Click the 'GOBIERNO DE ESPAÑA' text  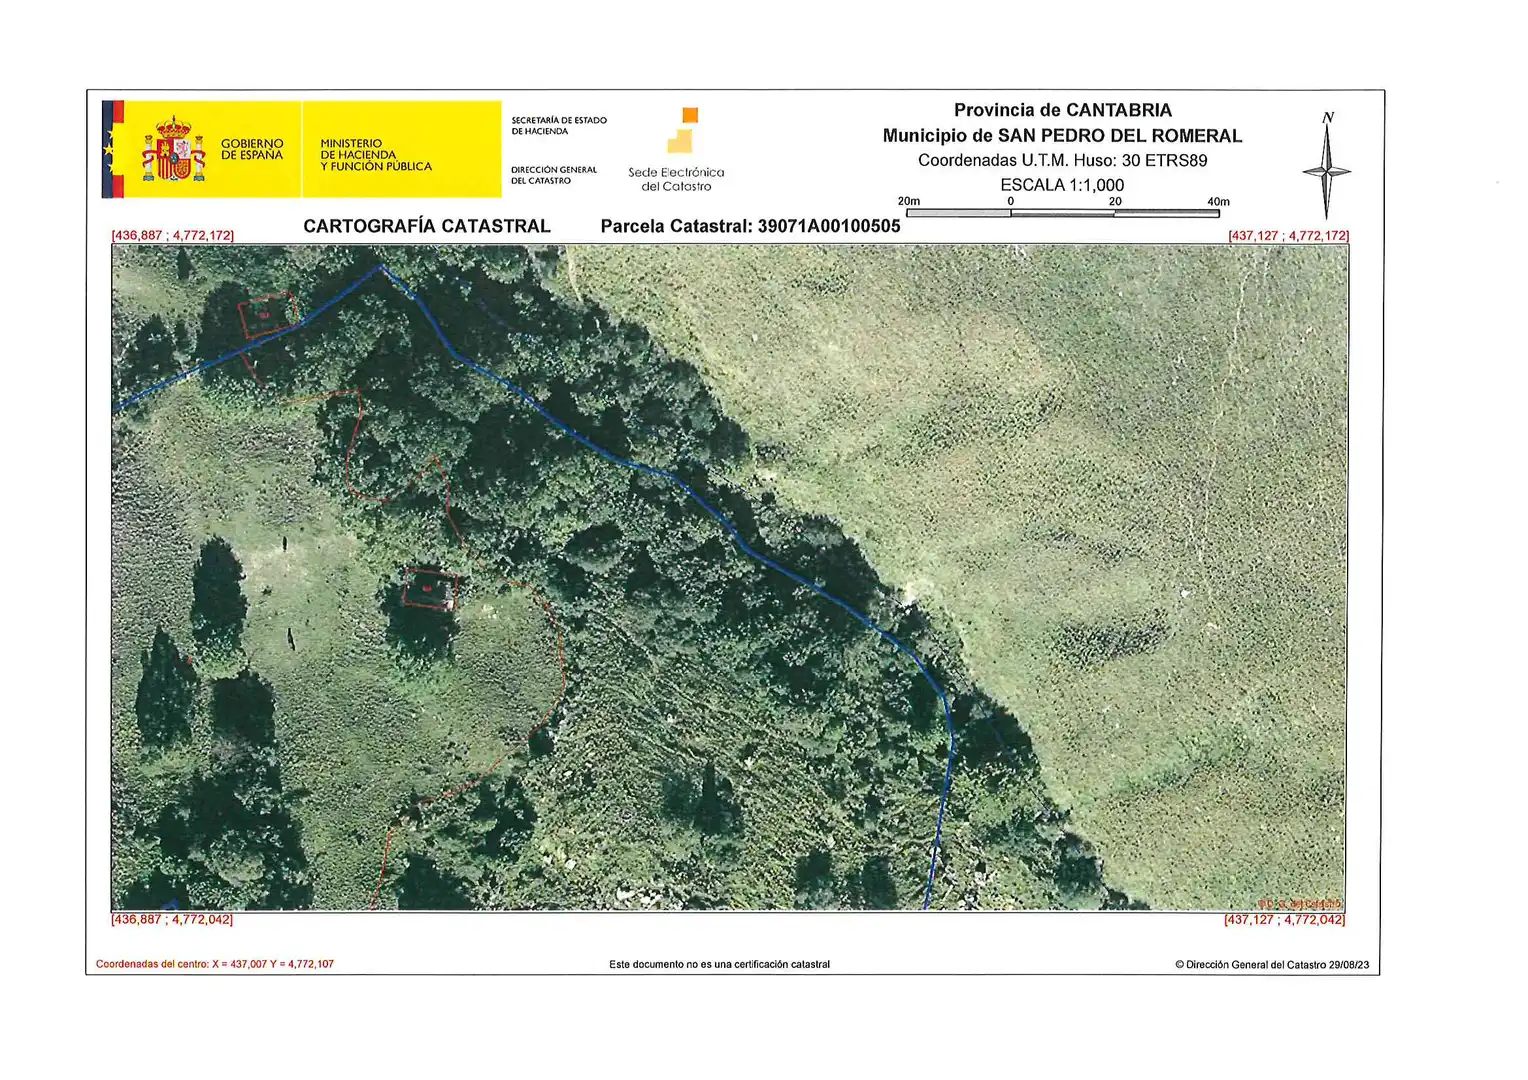click(252, 150)
